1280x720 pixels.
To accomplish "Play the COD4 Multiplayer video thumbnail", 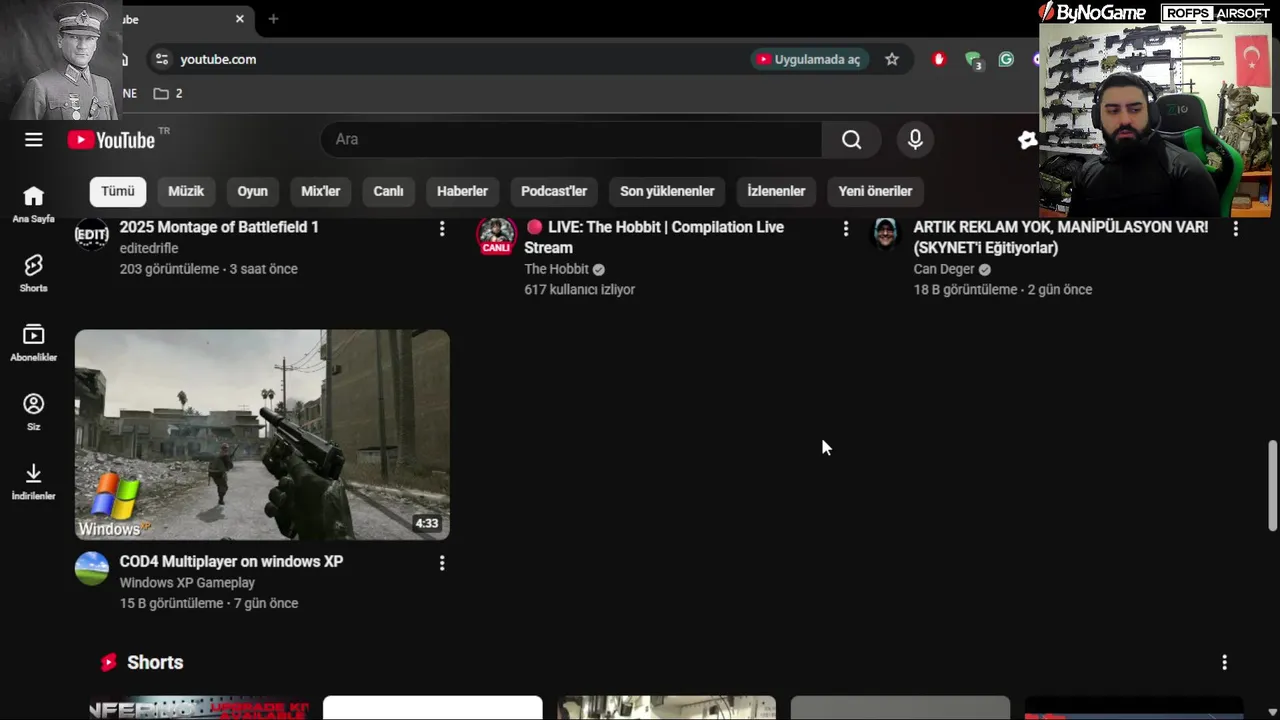I will tap(262, 435).
